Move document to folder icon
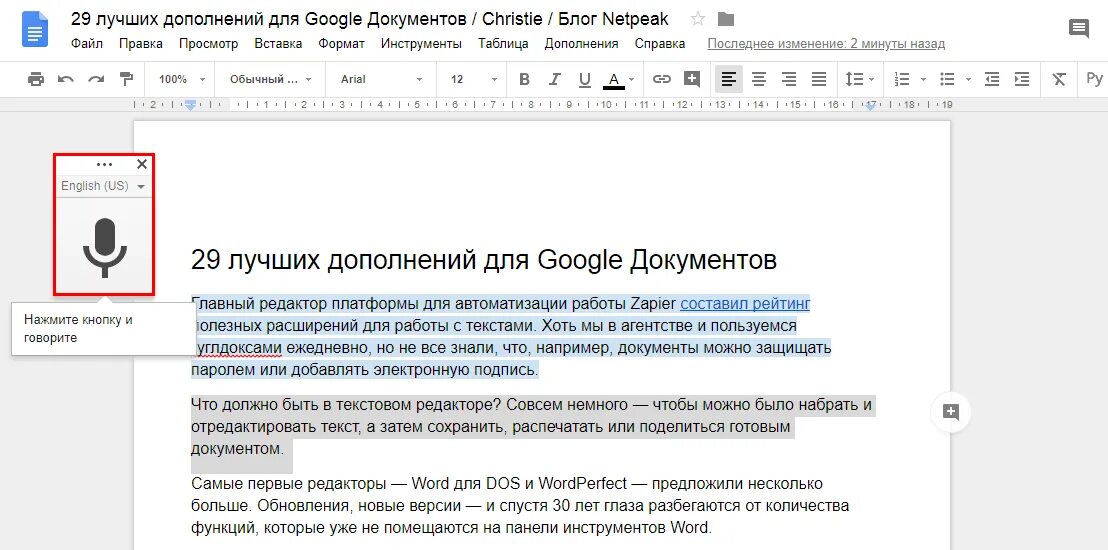 tap(725, 19)
